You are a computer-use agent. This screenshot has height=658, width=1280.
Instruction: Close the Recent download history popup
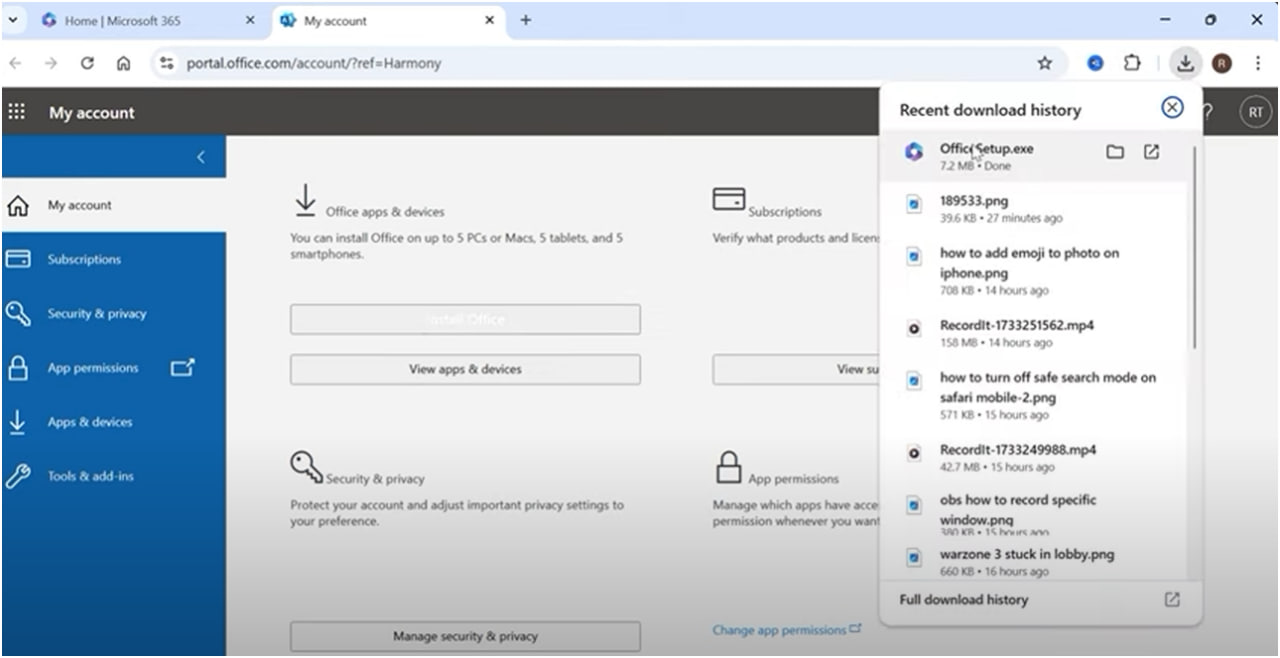(x=1172, y=108)
